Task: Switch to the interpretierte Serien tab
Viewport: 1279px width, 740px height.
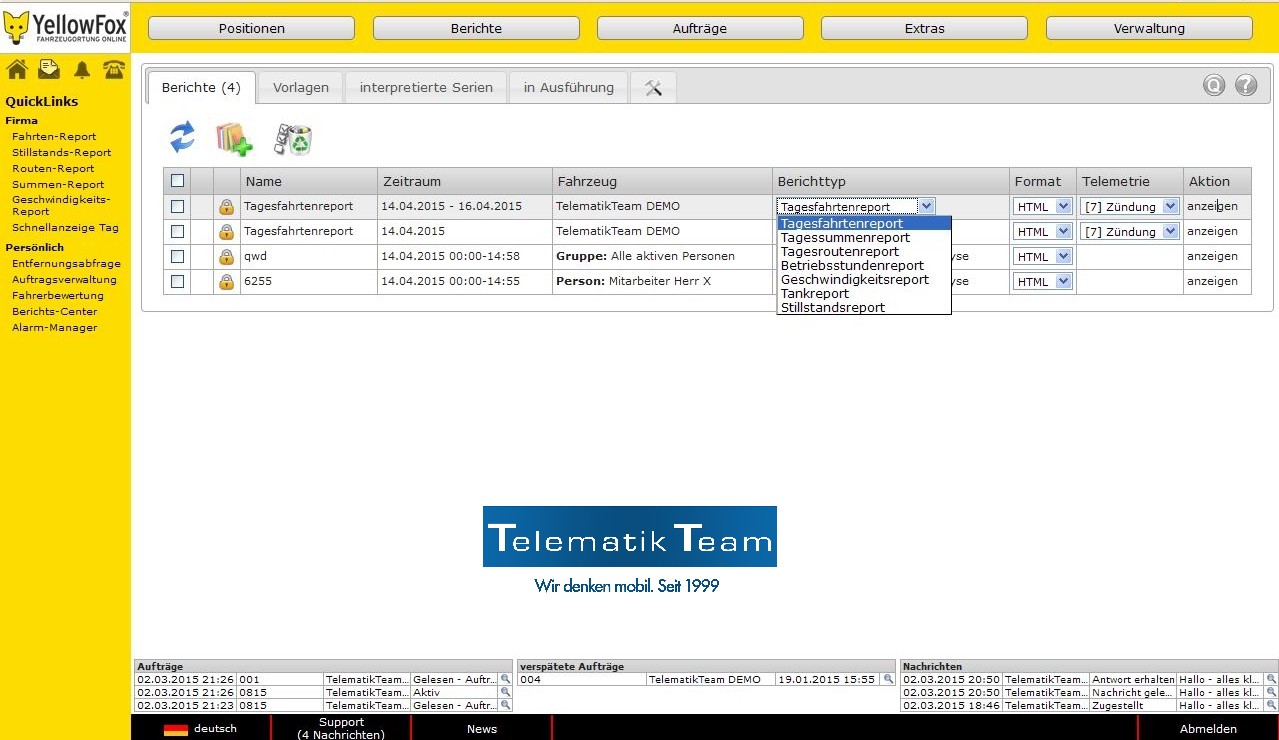Action: [426, 88]
